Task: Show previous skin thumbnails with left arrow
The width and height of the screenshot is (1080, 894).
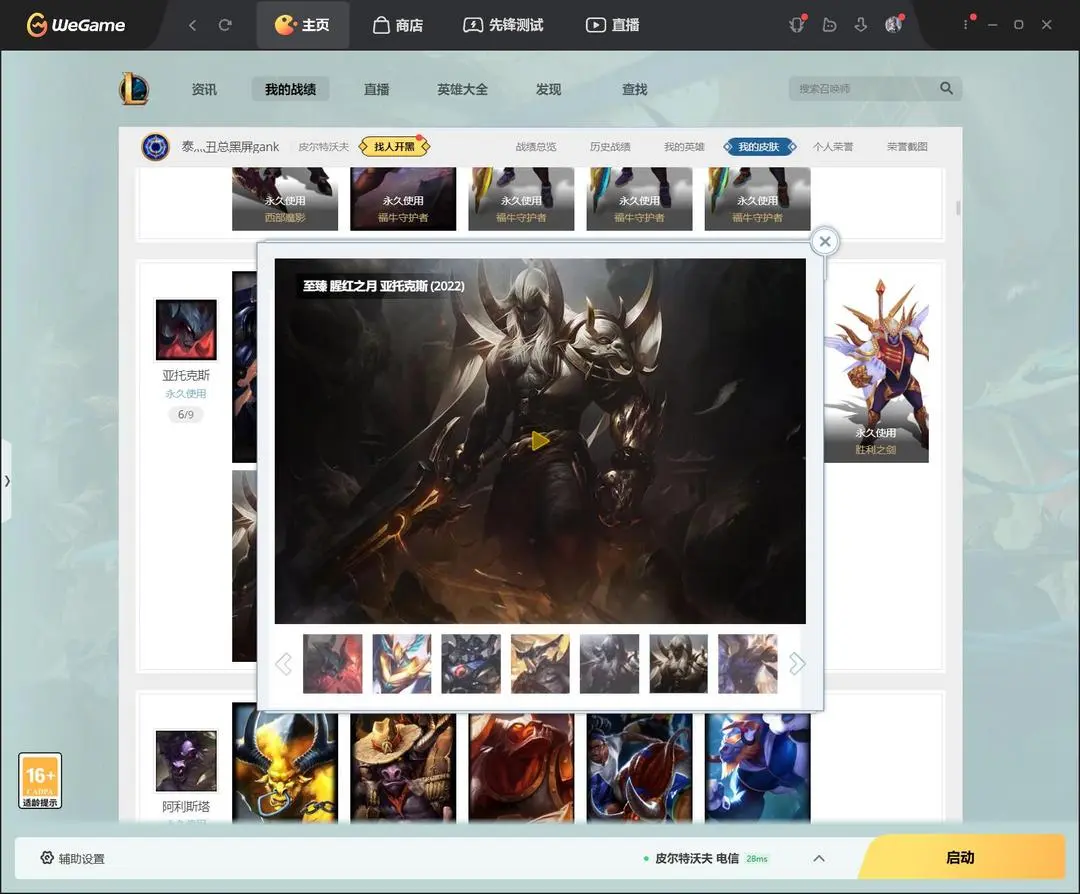Action: point(283,664)
